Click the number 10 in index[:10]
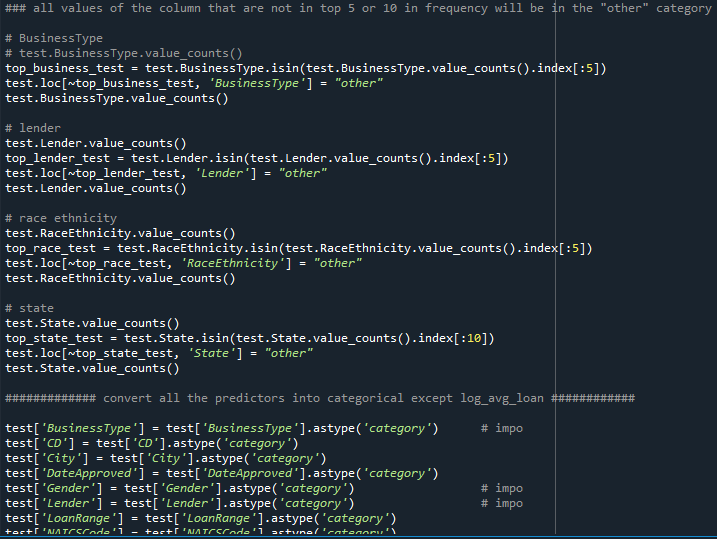Viewport: 717px width, 539px height. click(x=474, y=339)
